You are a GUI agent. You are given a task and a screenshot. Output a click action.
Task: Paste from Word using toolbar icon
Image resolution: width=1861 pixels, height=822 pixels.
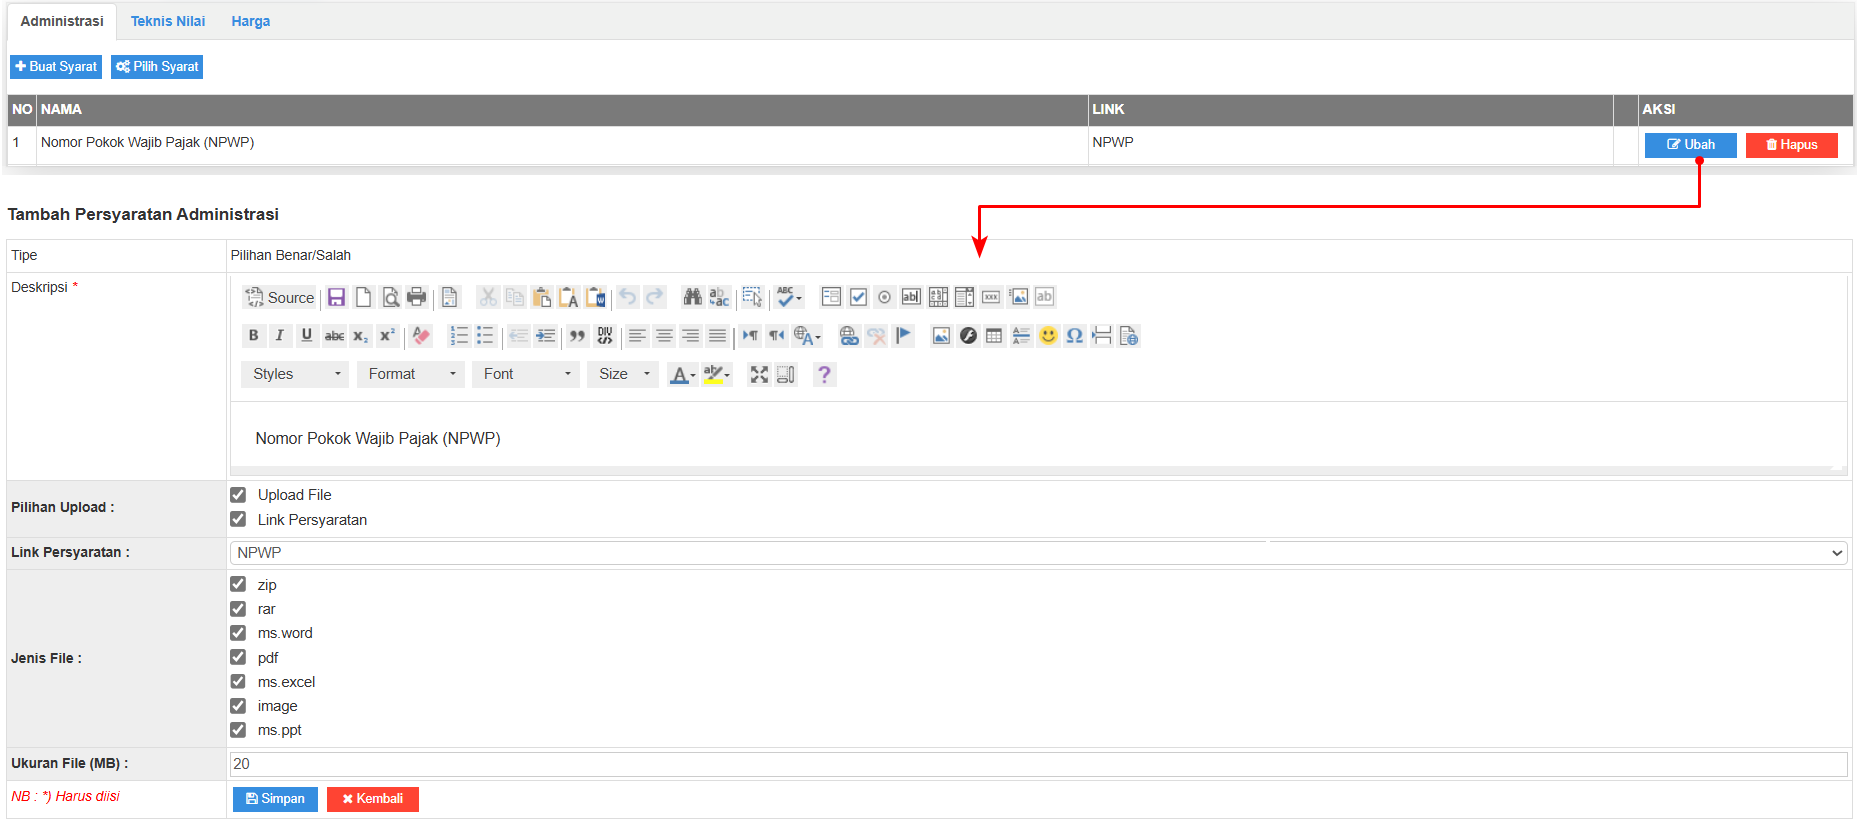point(596,297)
